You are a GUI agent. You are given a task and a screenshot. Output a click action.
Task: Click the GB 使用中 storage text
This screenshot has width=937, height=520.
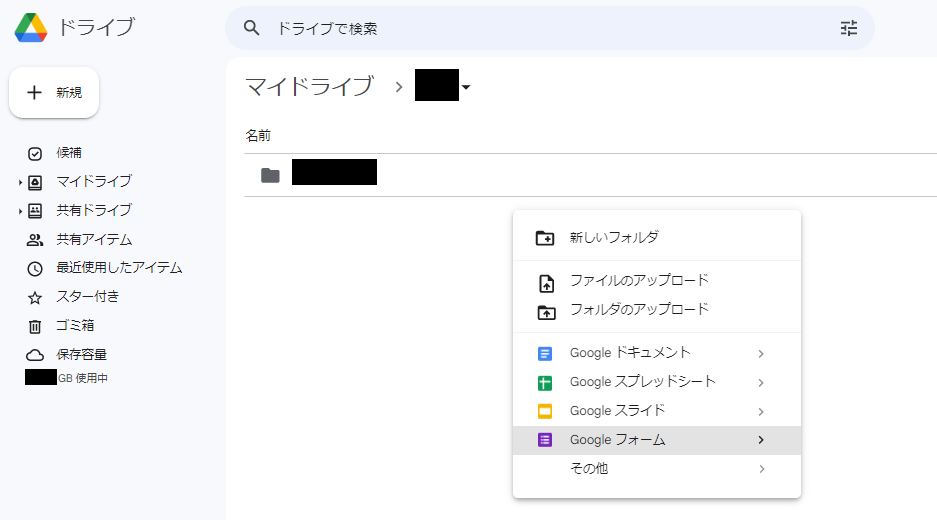82,378
